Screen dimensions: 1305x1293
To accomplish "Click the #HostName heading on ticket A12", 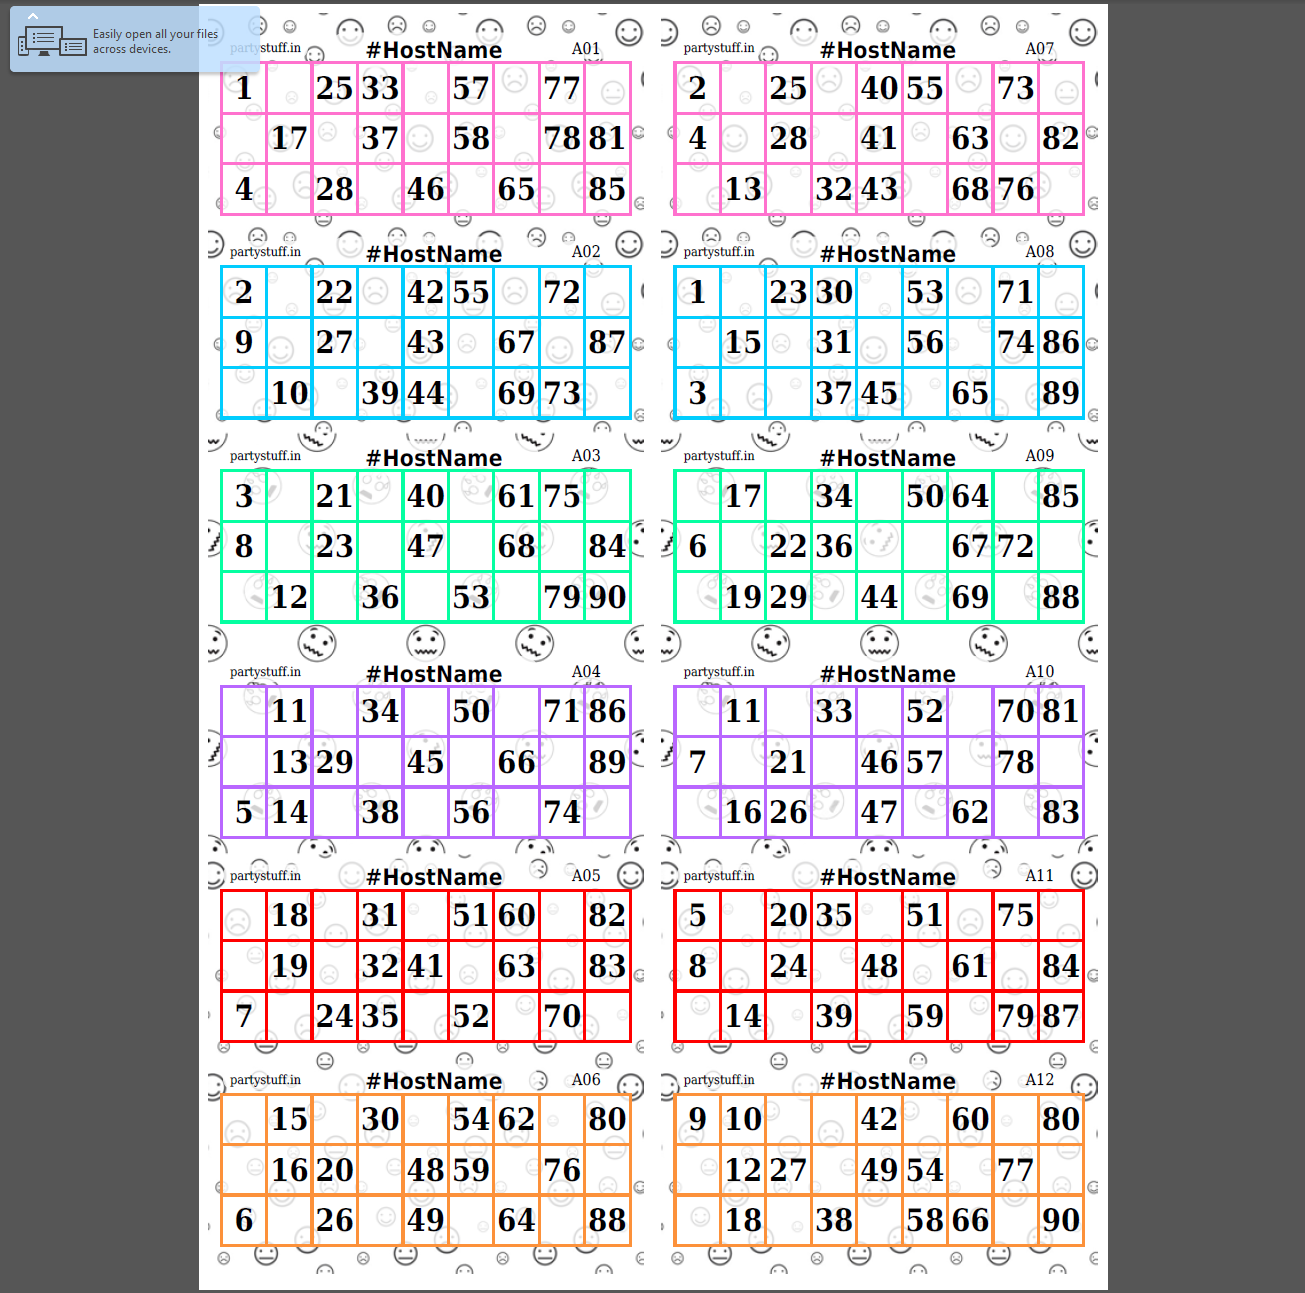I will click(887, 1081).
